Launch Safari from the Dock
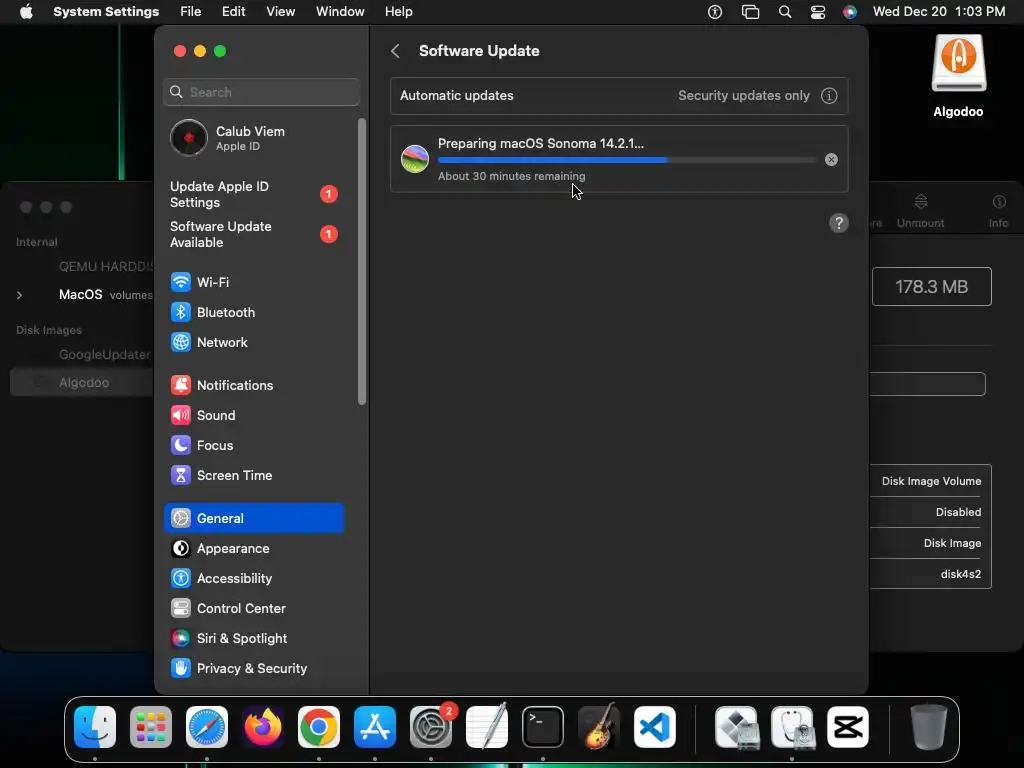 tap(207, 727)
